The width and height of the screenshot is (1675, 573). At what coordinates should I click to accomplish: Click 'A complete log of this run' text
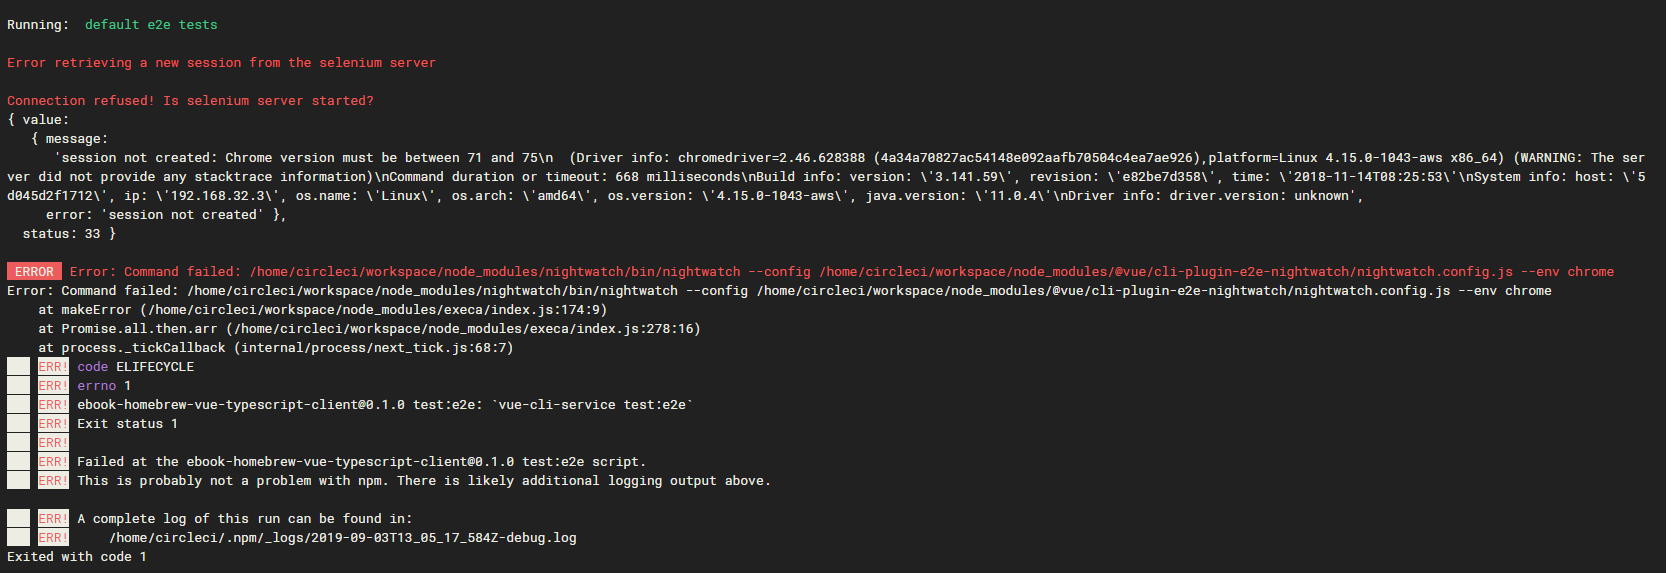245,519
